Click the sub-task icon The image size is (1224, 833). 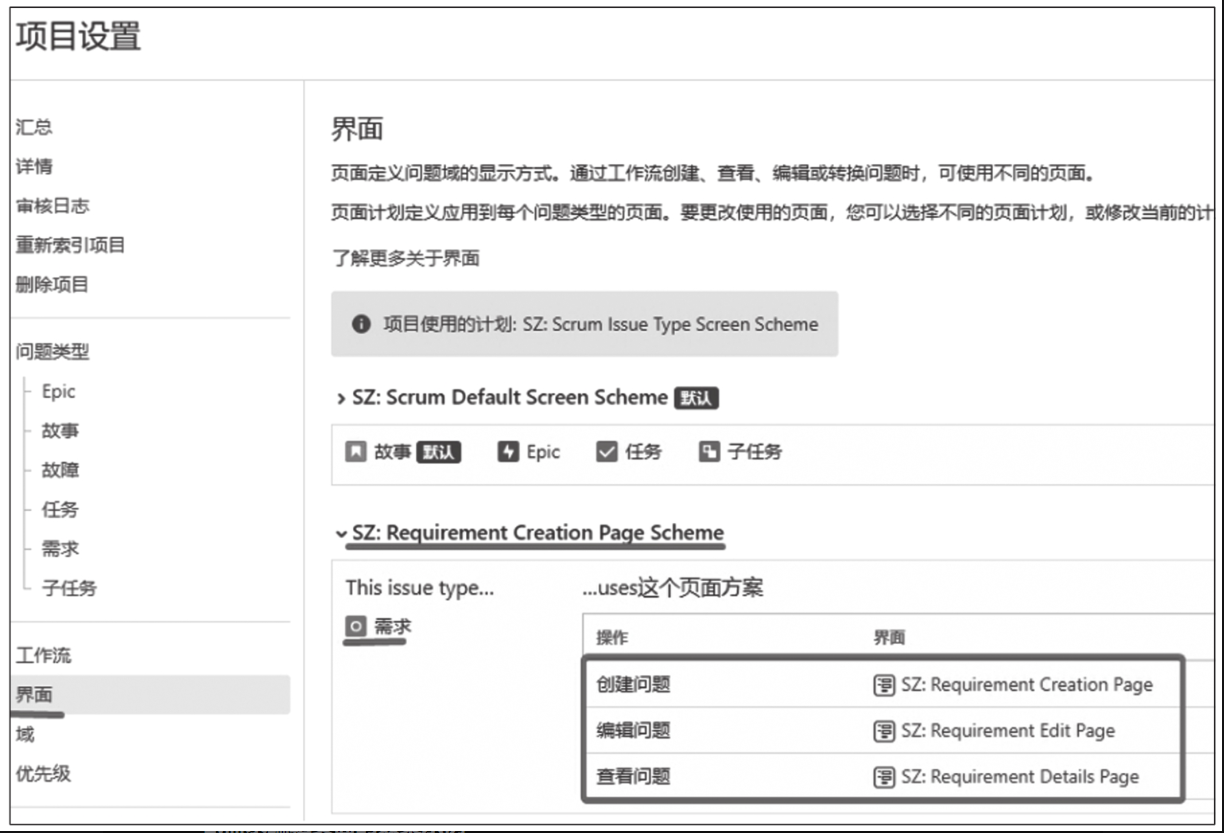[x=709, y=452]
